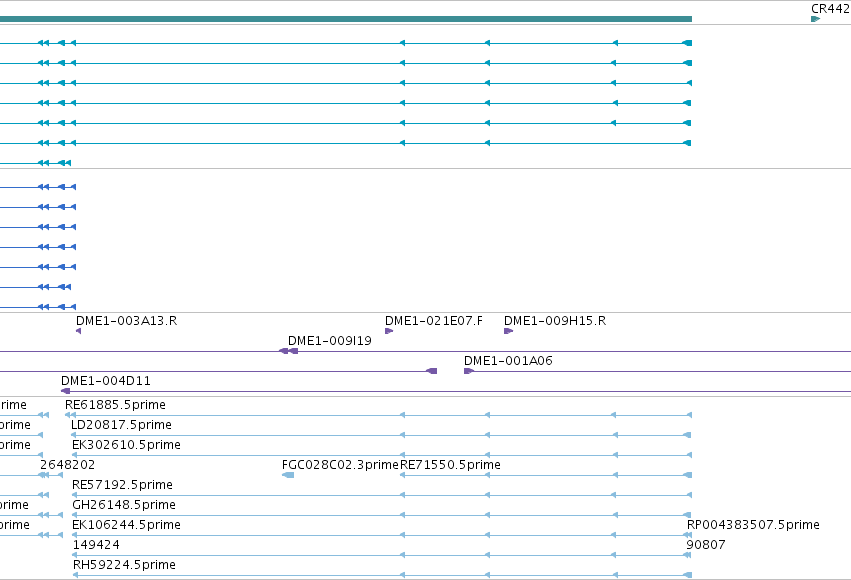
Task: Click the RE61885.5prime label
Action: pyautogui.click(x=115, y=405)
